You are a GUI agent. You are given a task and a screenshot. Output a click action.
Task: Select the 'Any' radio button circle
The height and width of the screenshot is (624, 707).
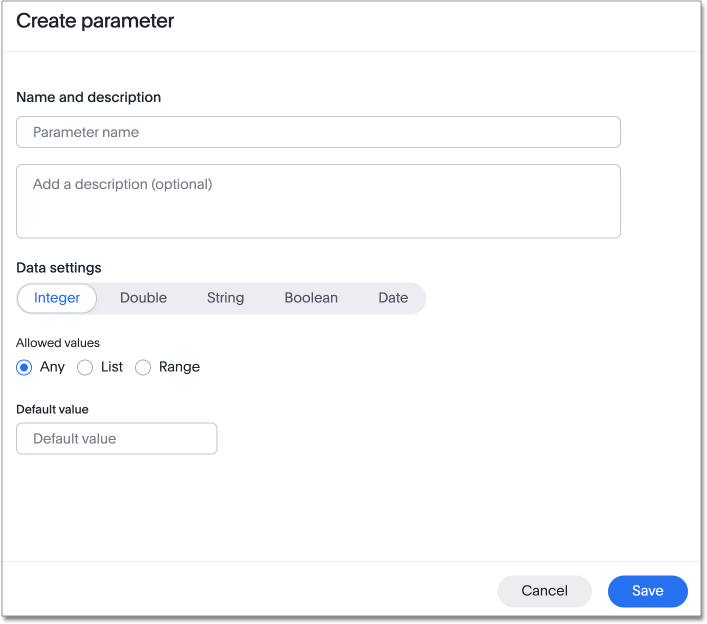pos(24,367)
